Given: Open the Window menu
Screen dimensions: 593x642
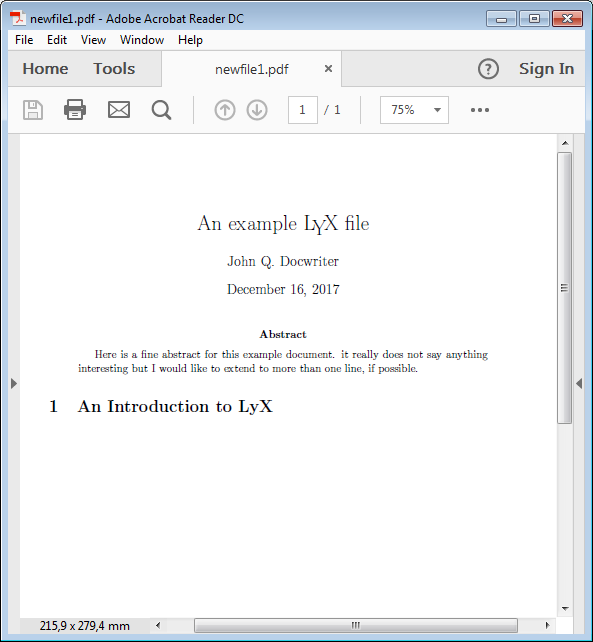Looking at the screenshot, I should 142,40.
